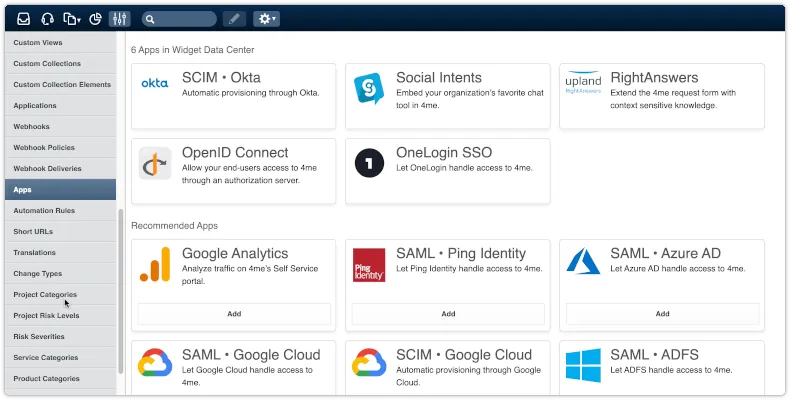Select Project Categories in sidebar

[x=60, y=295]
